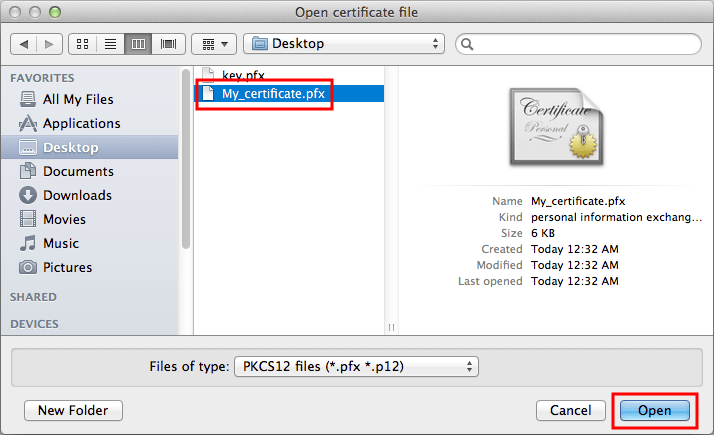Switch to list view
Viewport: 714px width, 435px height.
coord(110,44)
